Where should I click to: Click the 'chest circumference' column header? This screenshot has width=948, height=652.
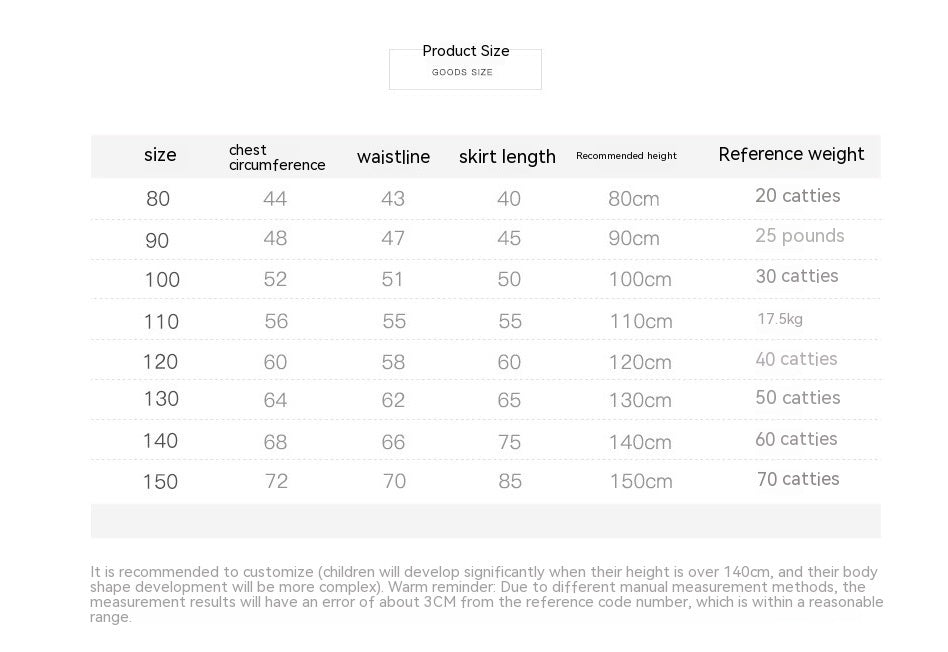276,157
